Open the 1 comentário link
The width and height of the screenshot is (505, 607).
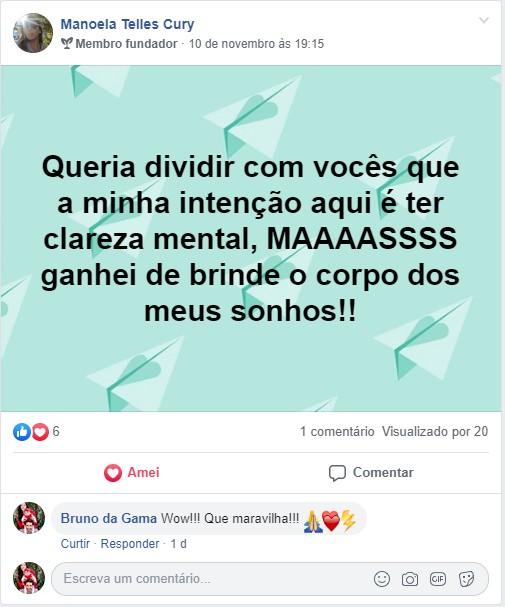337,431
